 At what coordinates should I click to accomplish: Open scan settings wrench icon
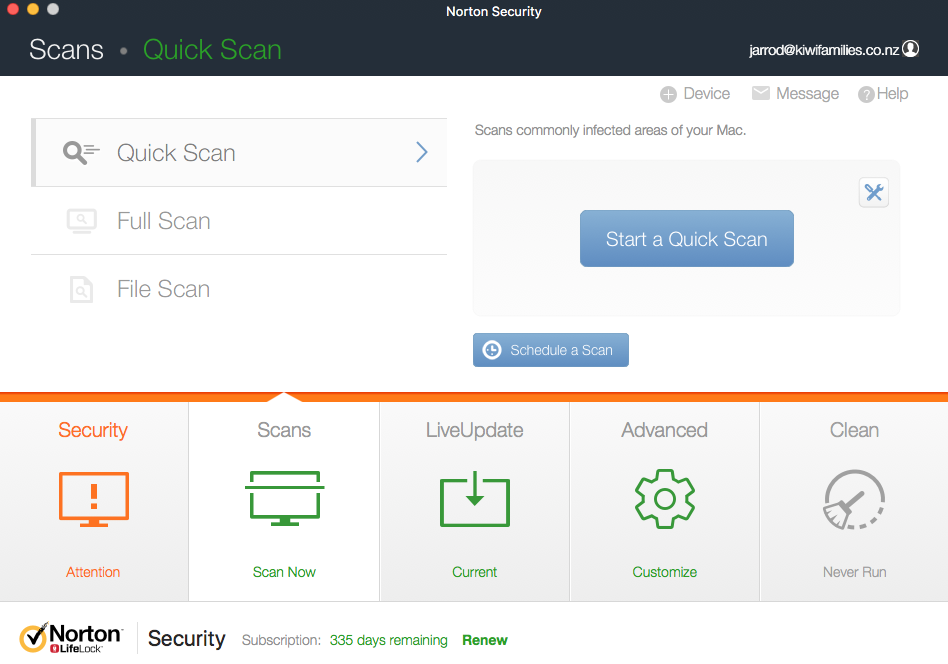[x=874, y=193]
